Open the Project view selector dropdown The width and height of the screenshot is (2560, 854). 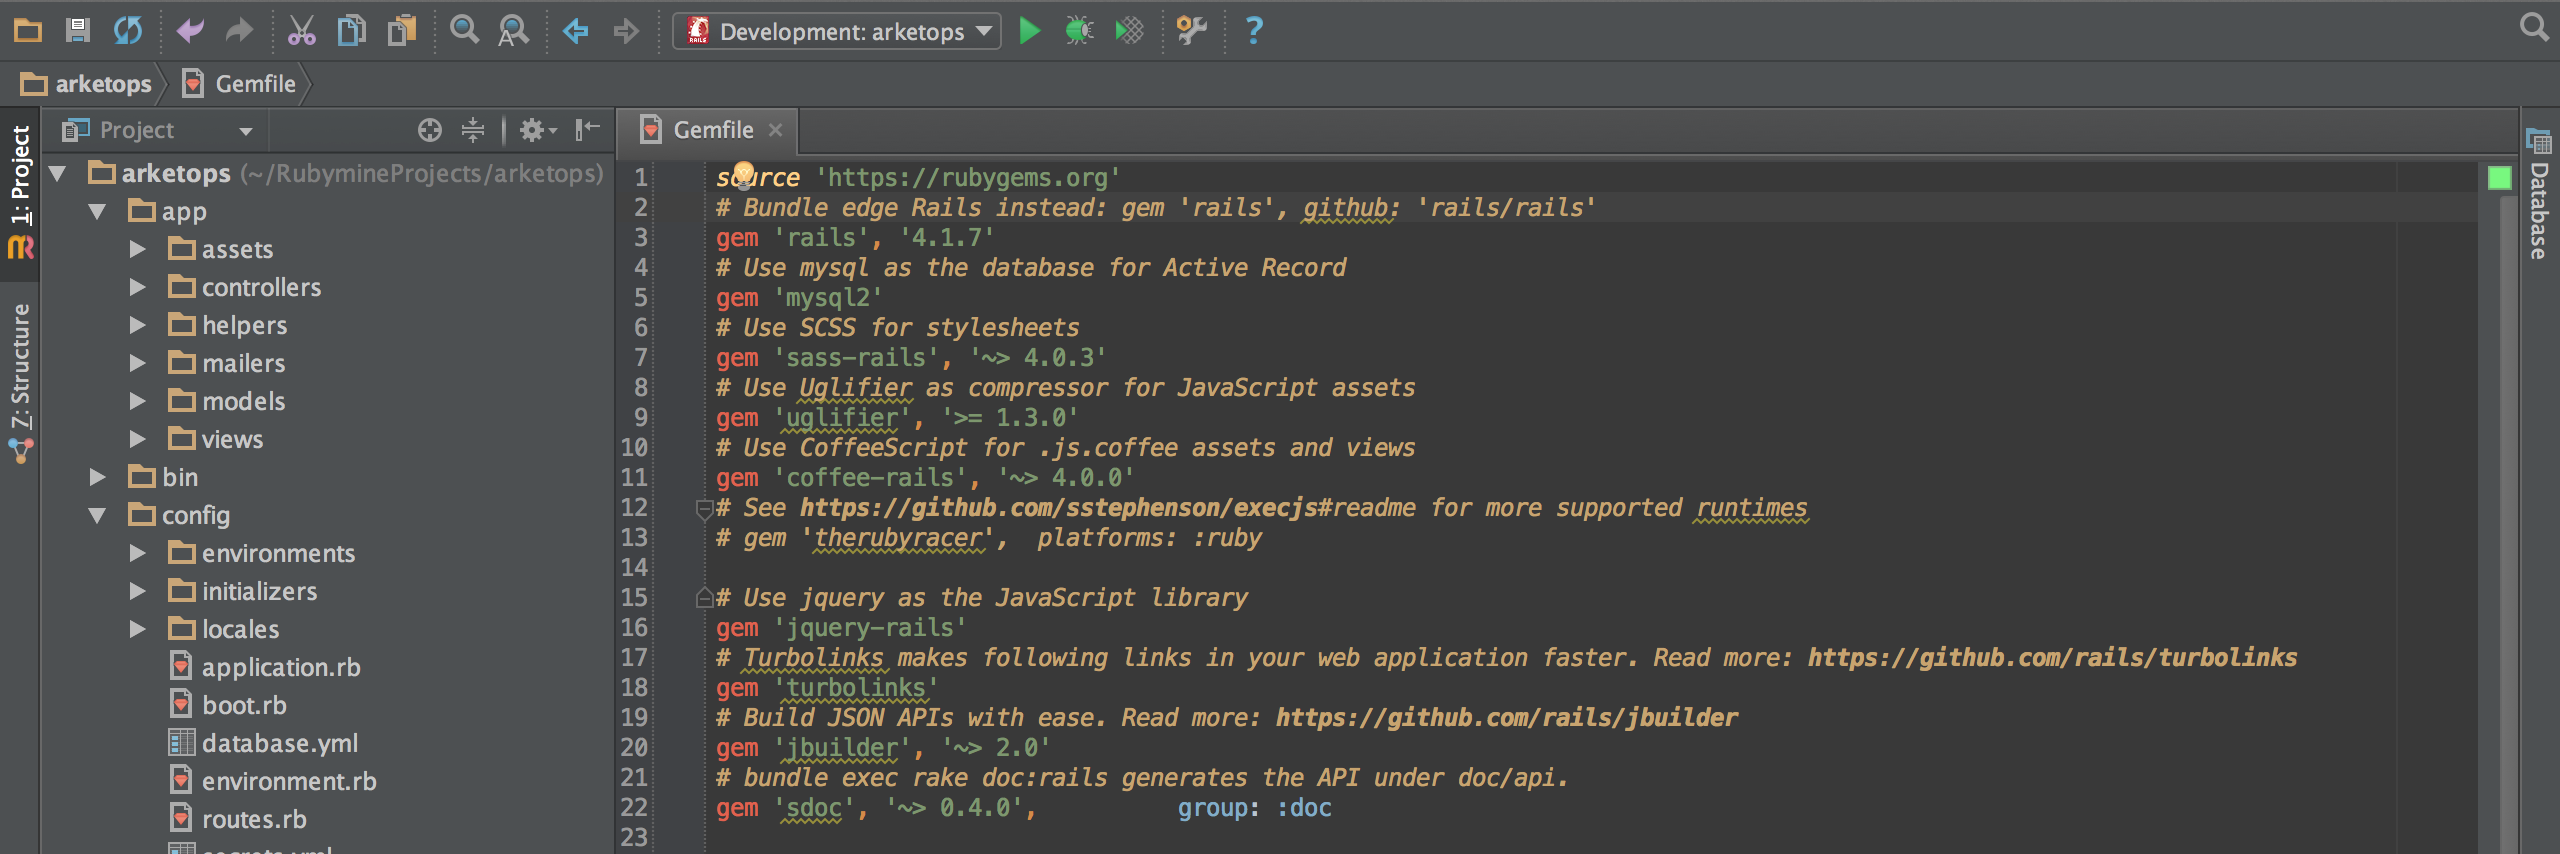coord(157,130)
